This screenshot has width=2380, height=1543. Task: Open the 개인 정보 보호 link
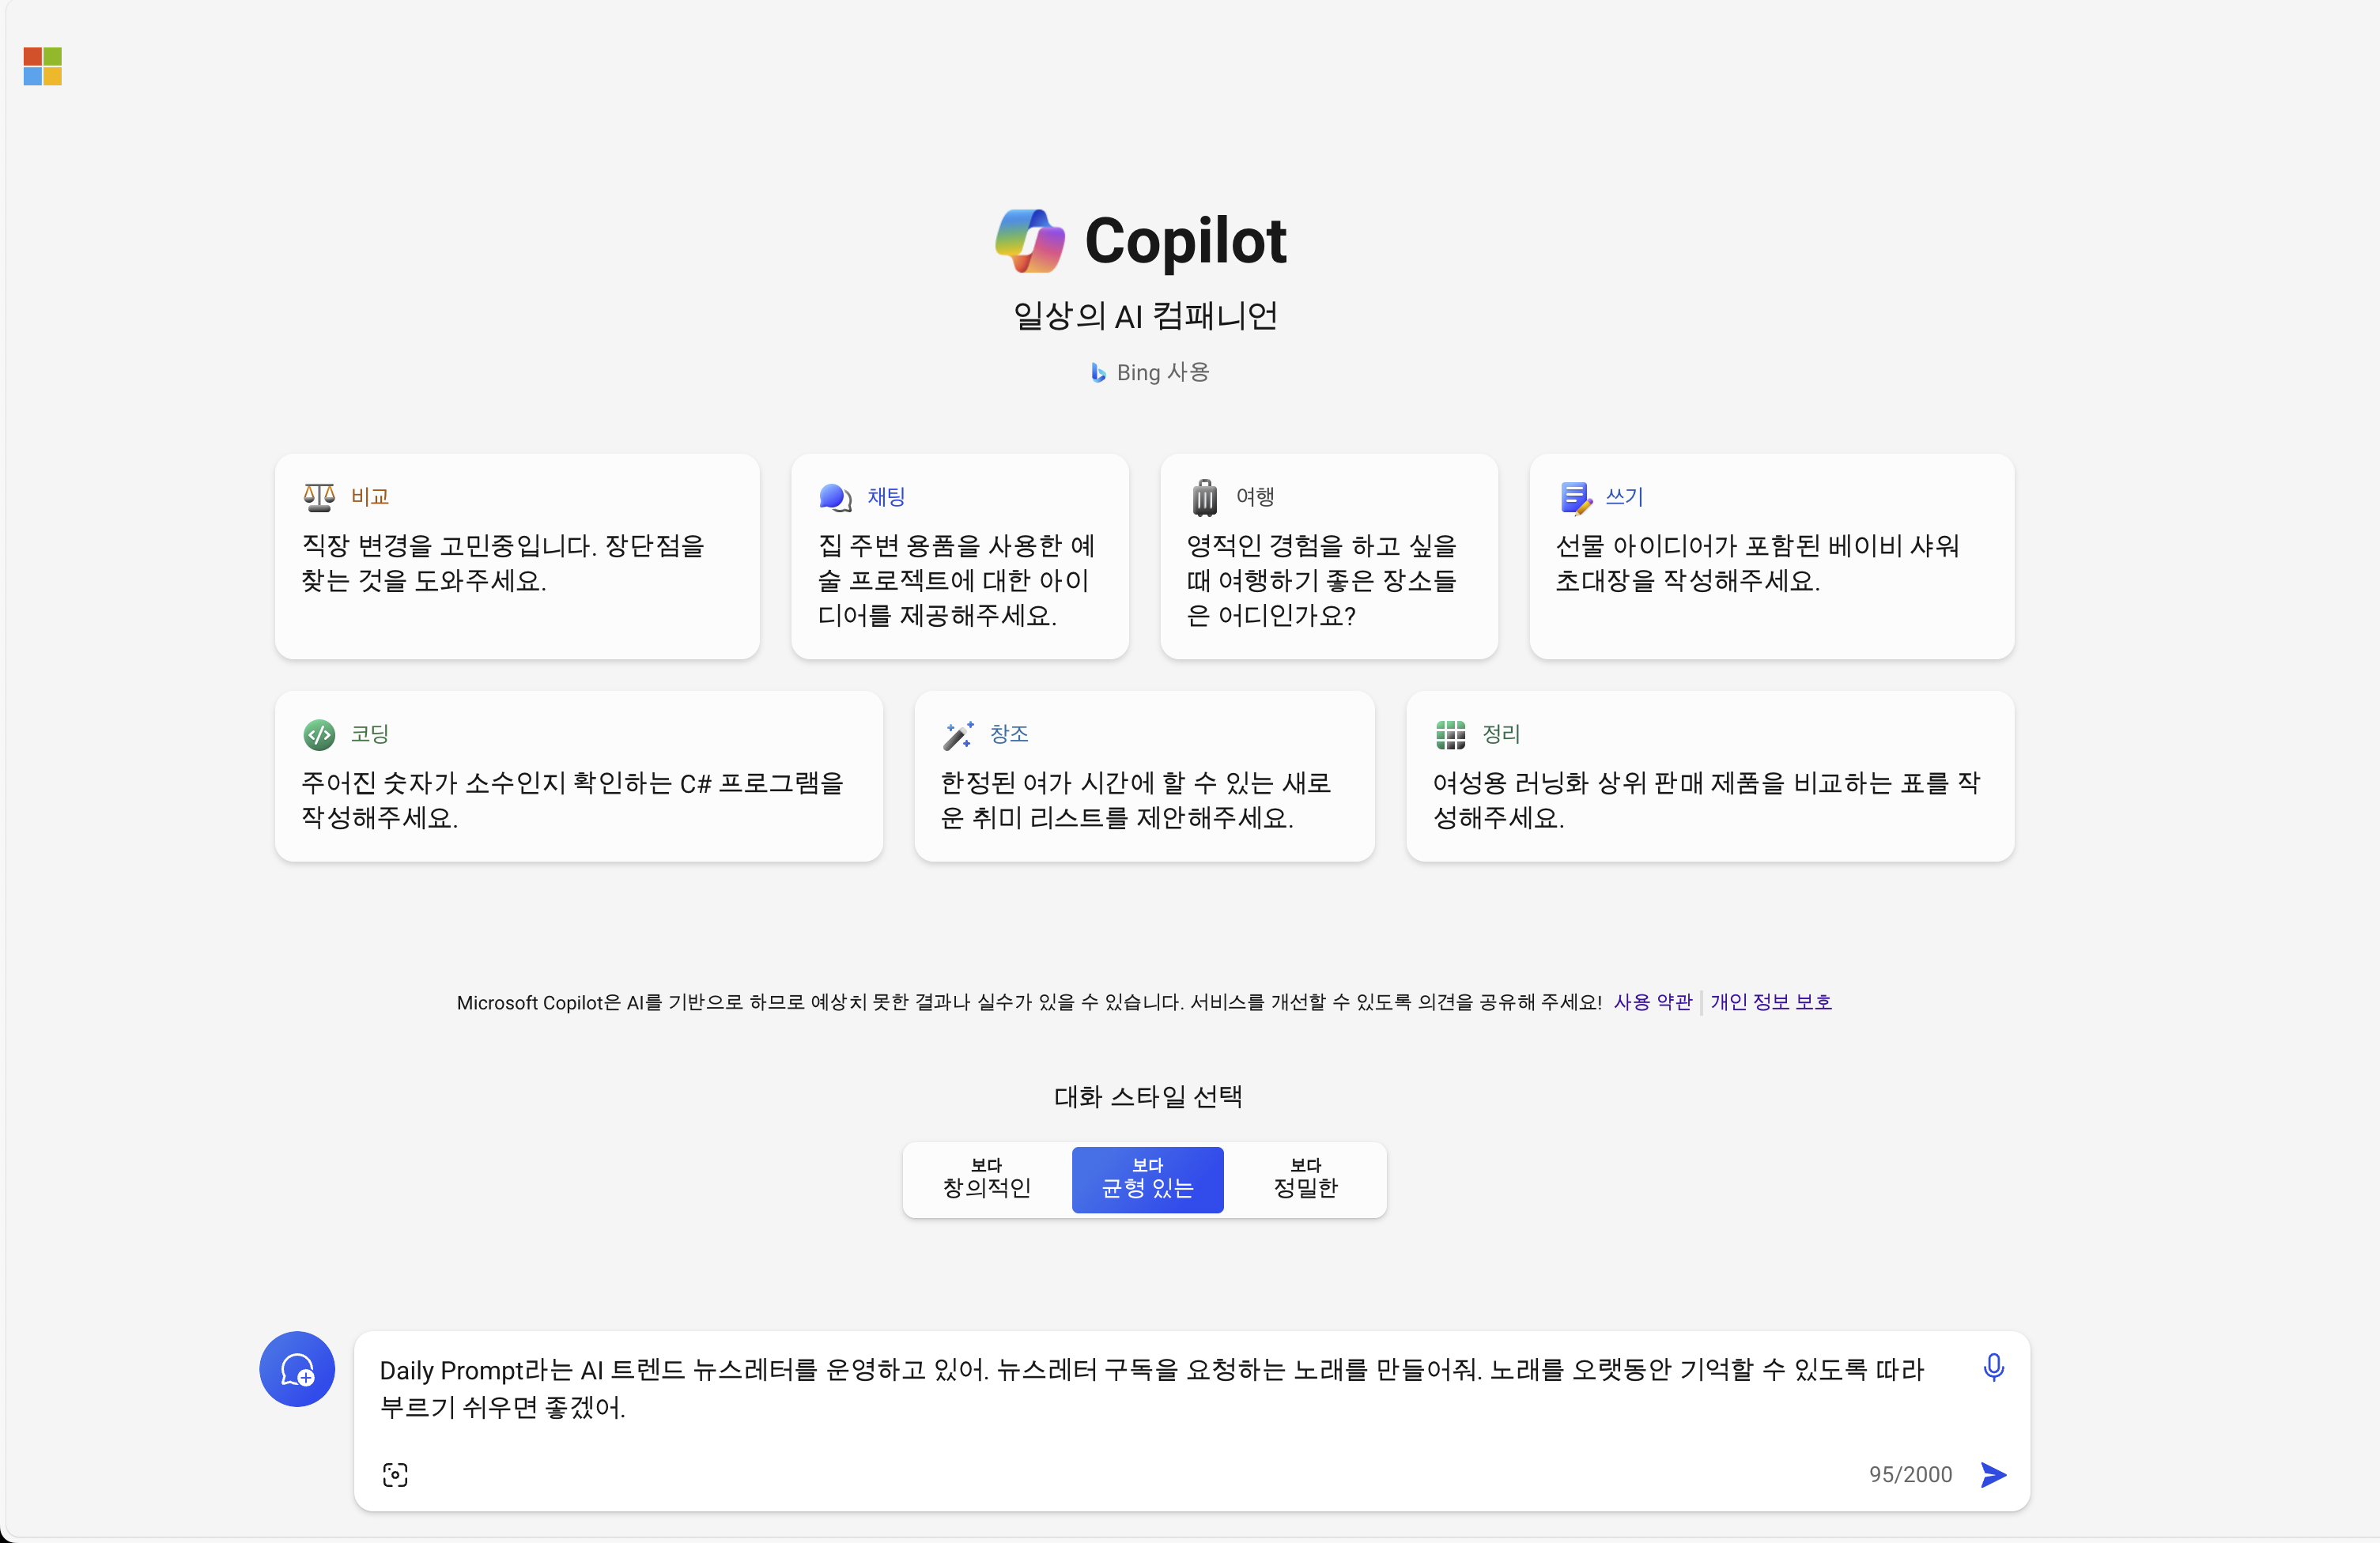(x=1771, y=1002)
